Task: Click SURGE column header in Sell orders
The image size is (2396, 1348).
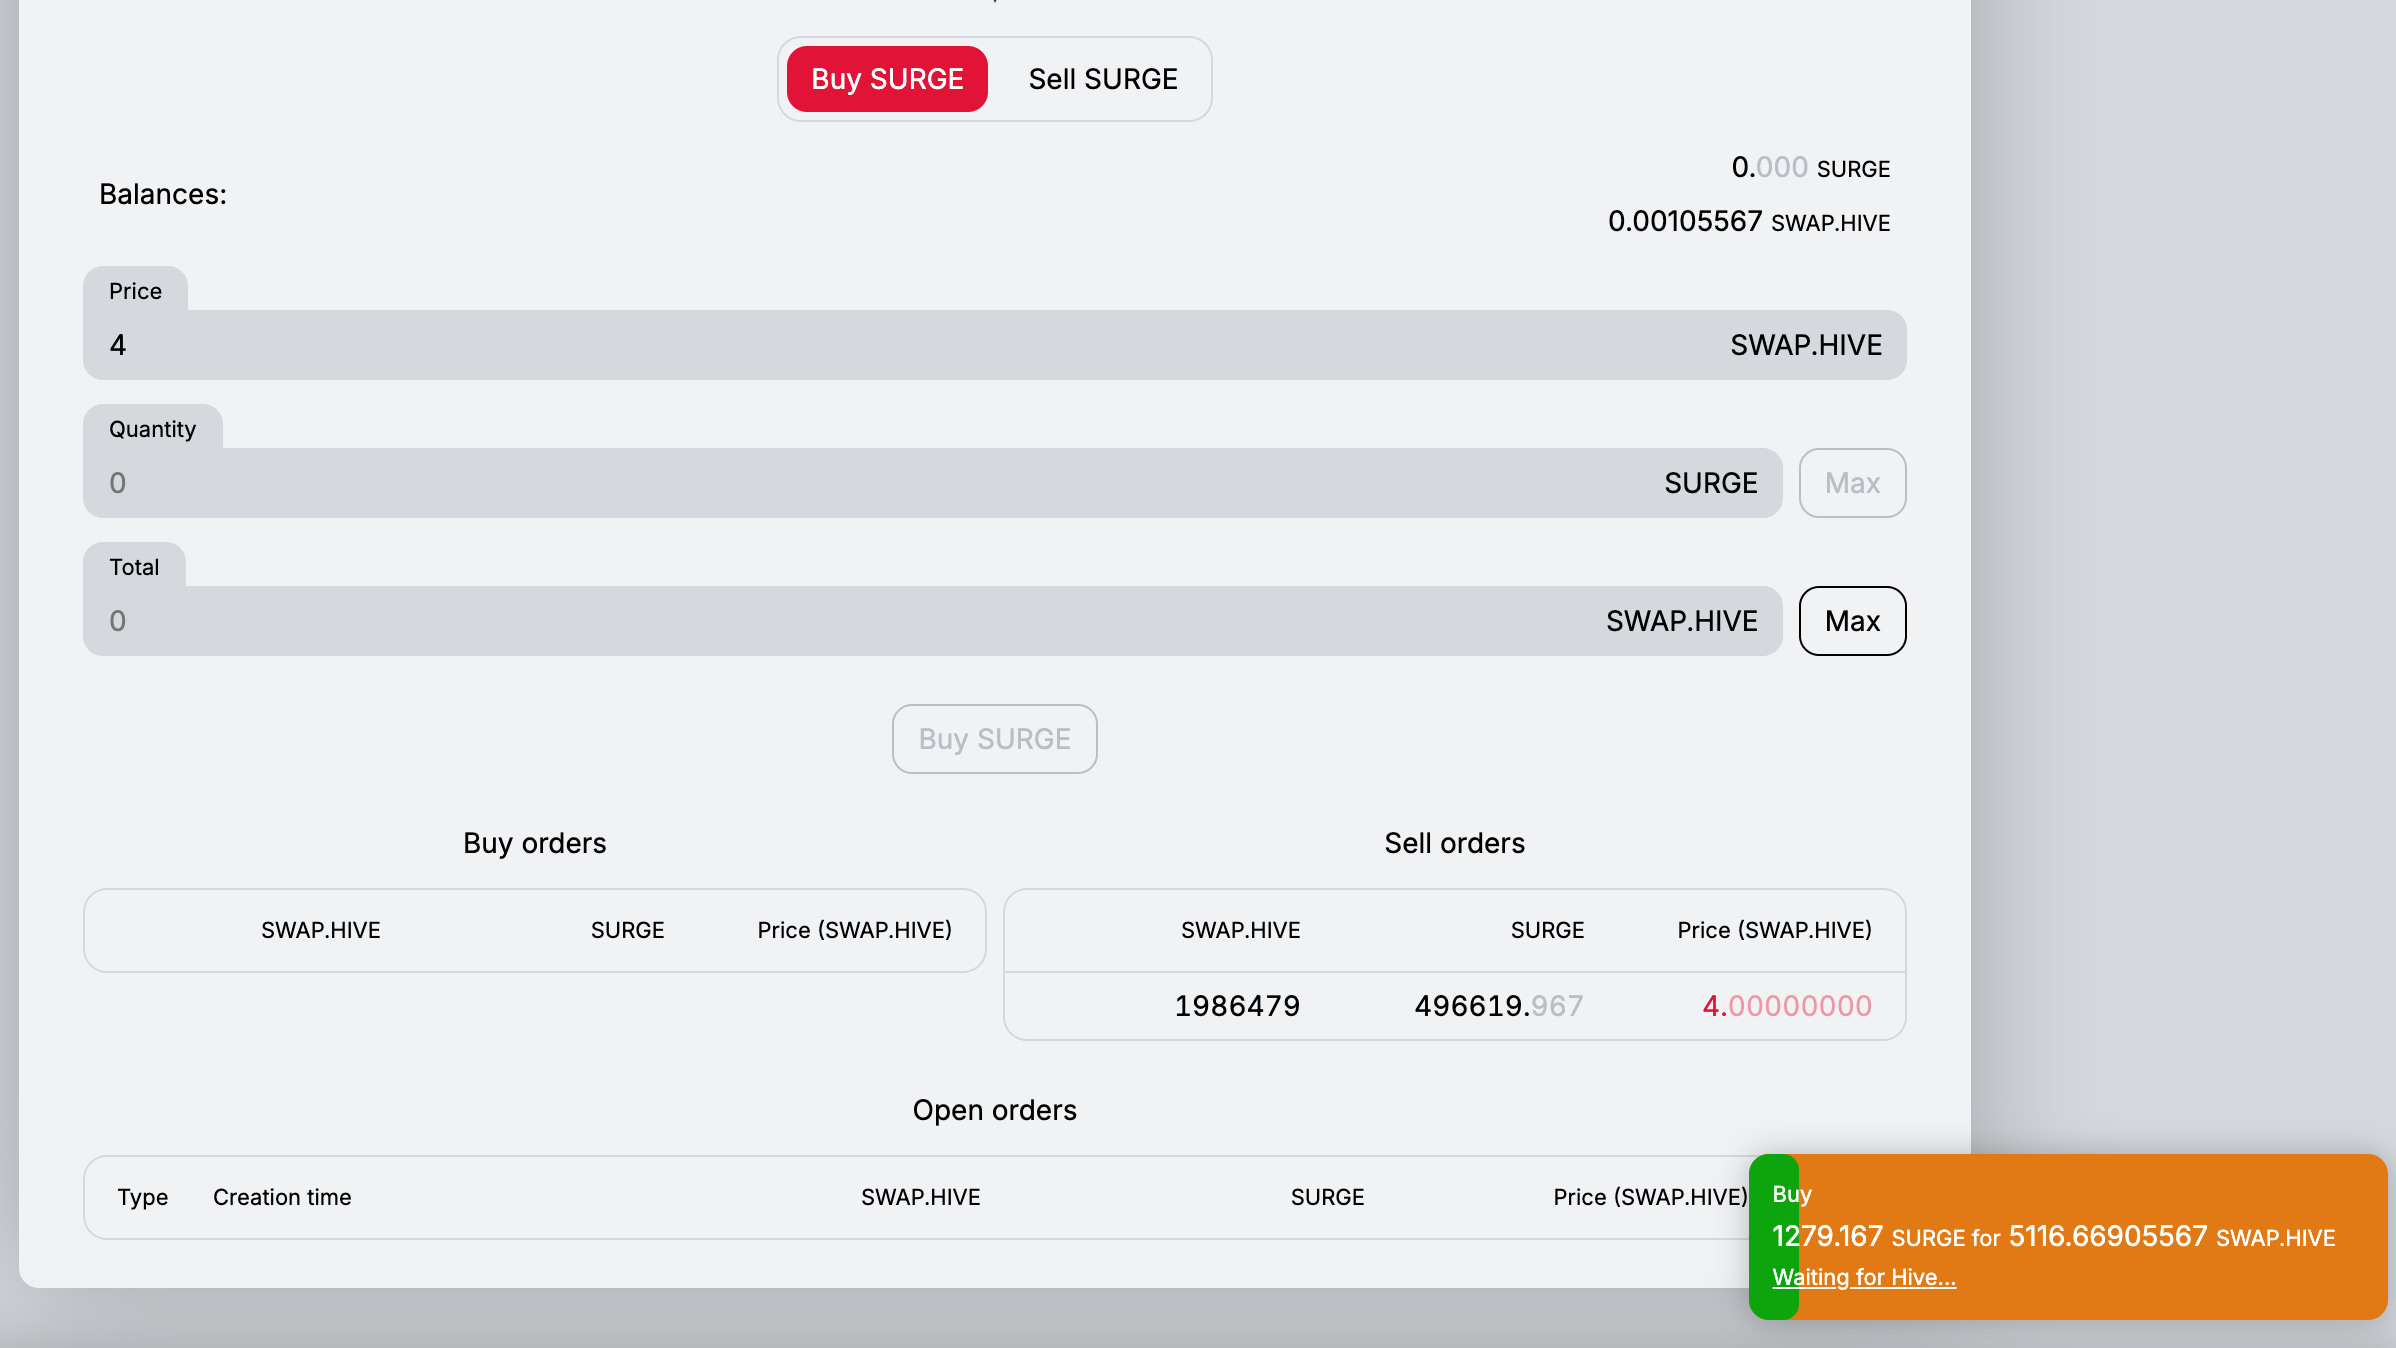Action: pos(1547,930)
